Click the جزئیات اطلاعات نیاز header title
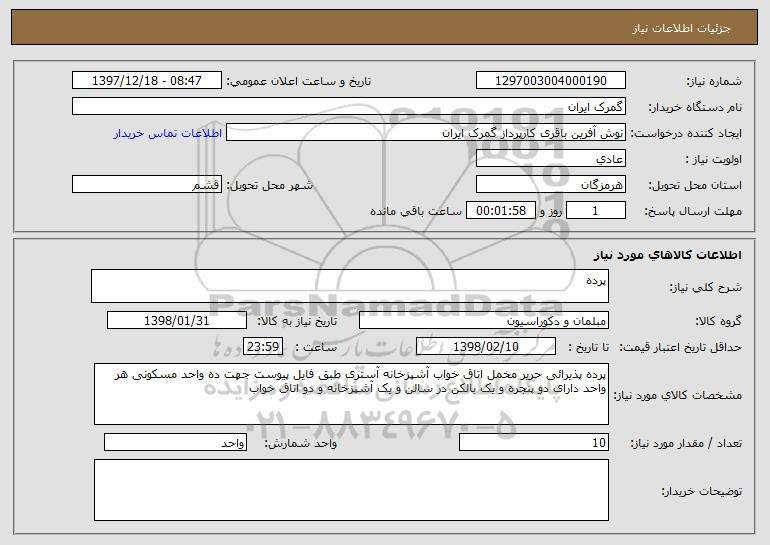The height and width of the screenshot is (545, 770). [681, 28]
